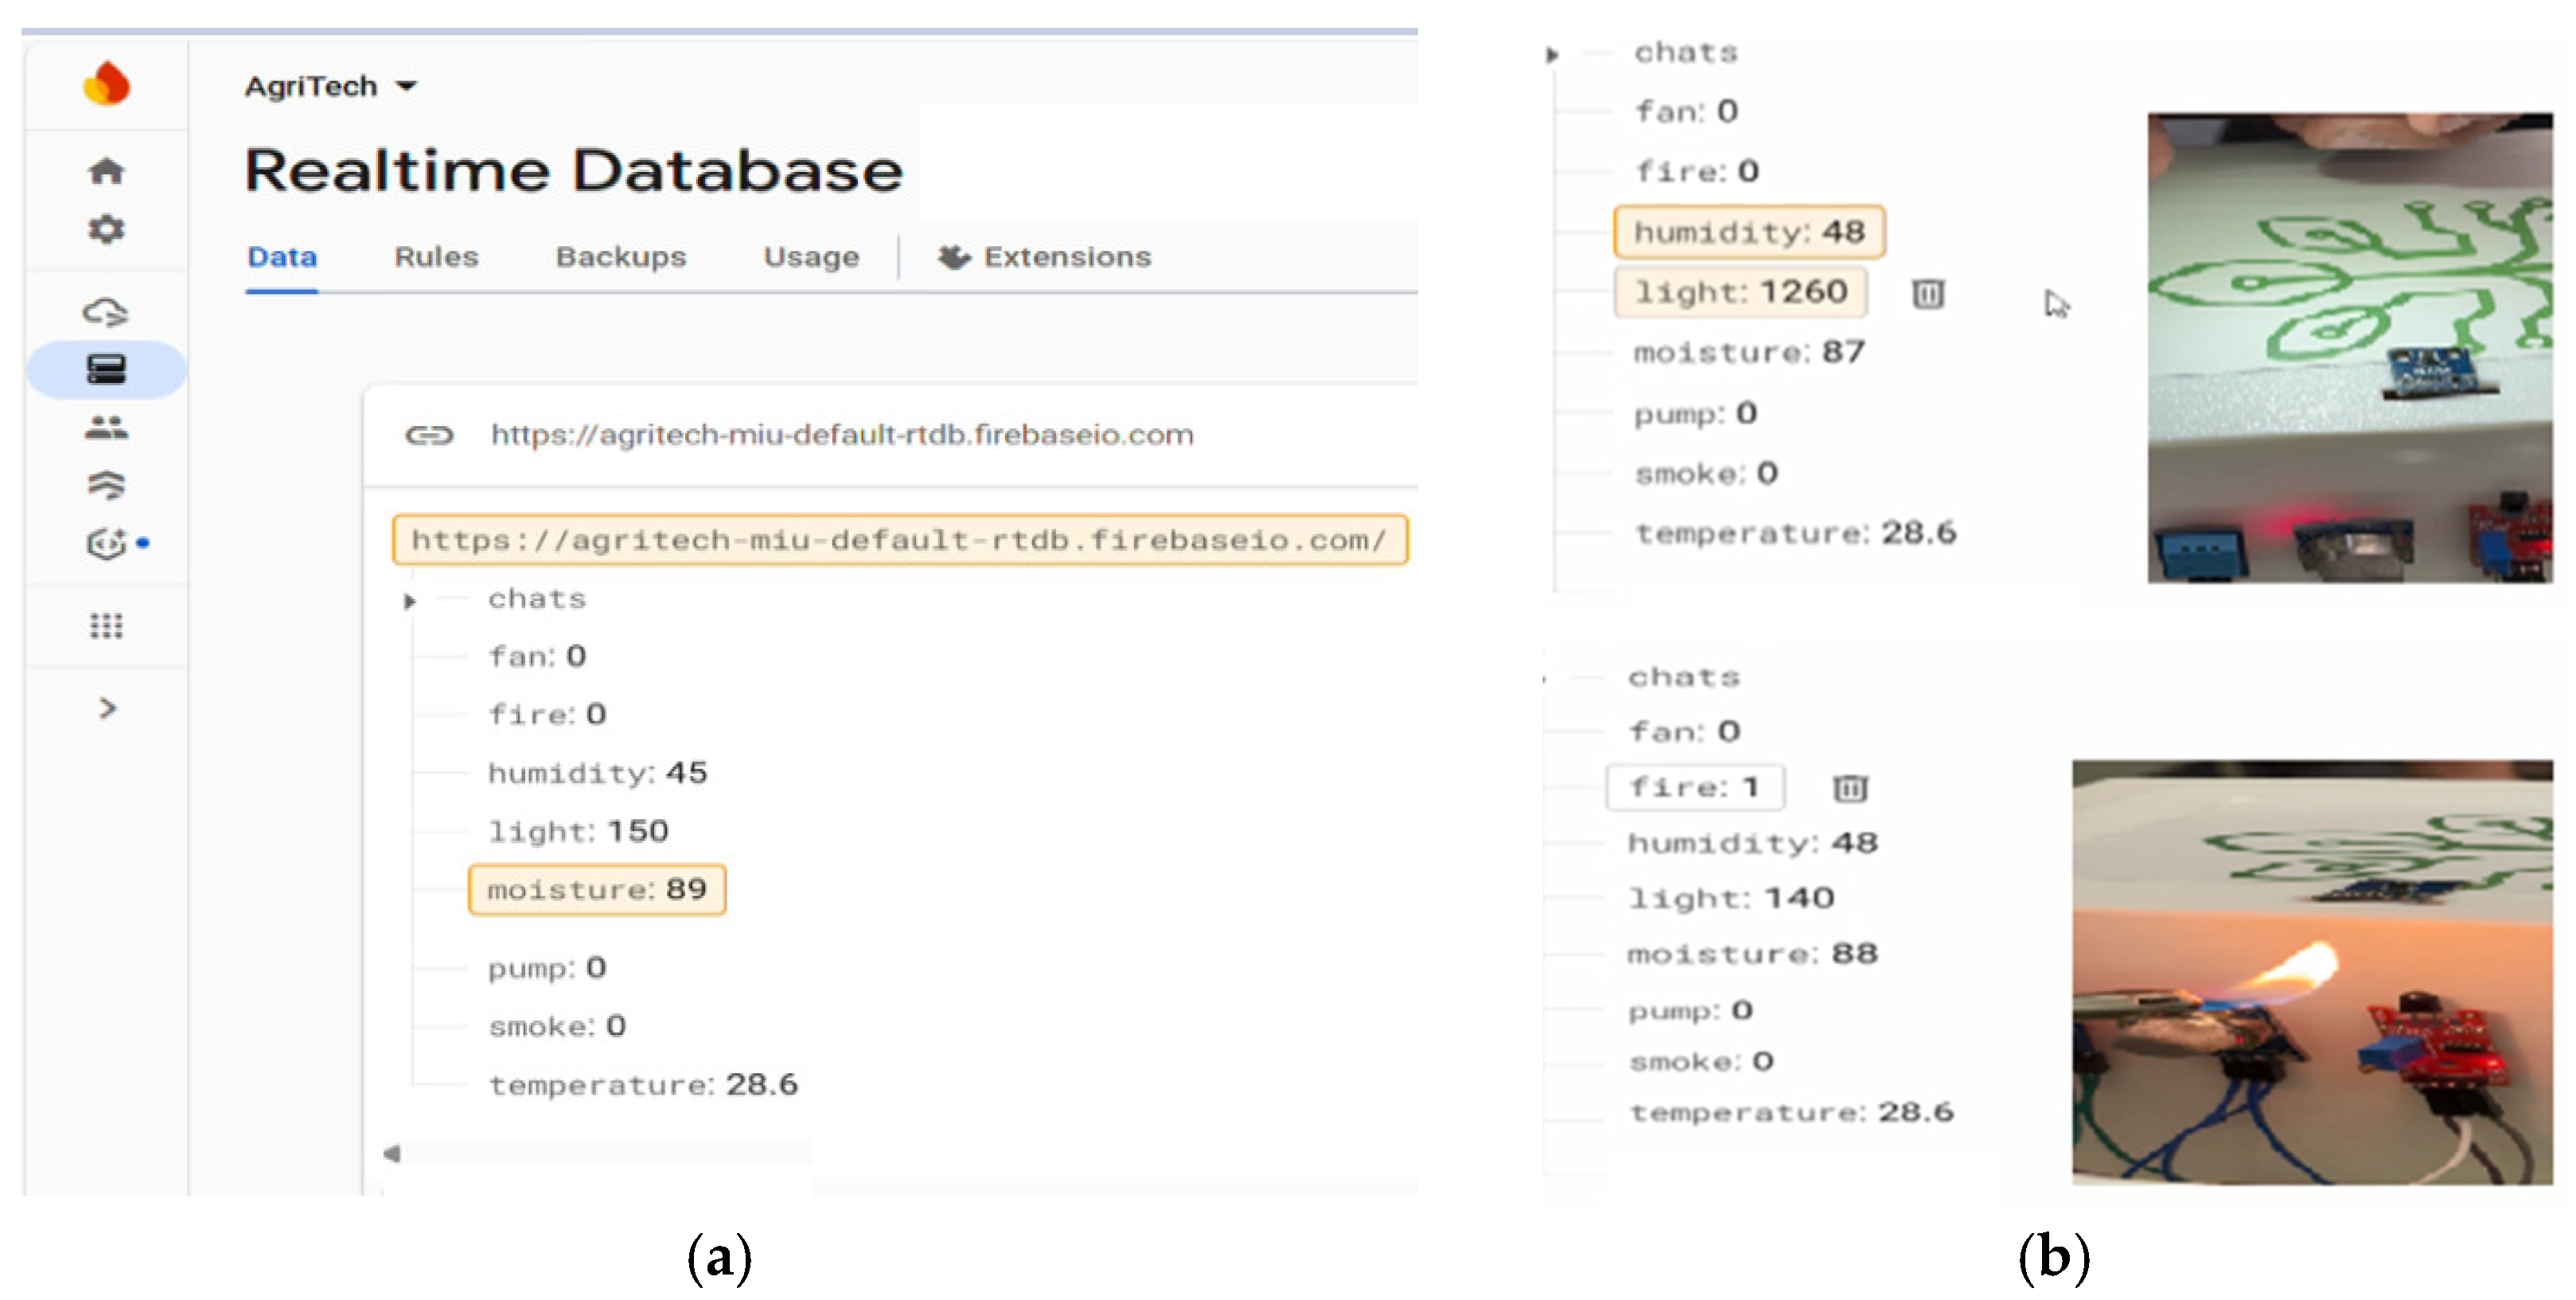Expand chats node in top-right tree
Viewport: 2576px width, 1300px height.
(1551, 55)
